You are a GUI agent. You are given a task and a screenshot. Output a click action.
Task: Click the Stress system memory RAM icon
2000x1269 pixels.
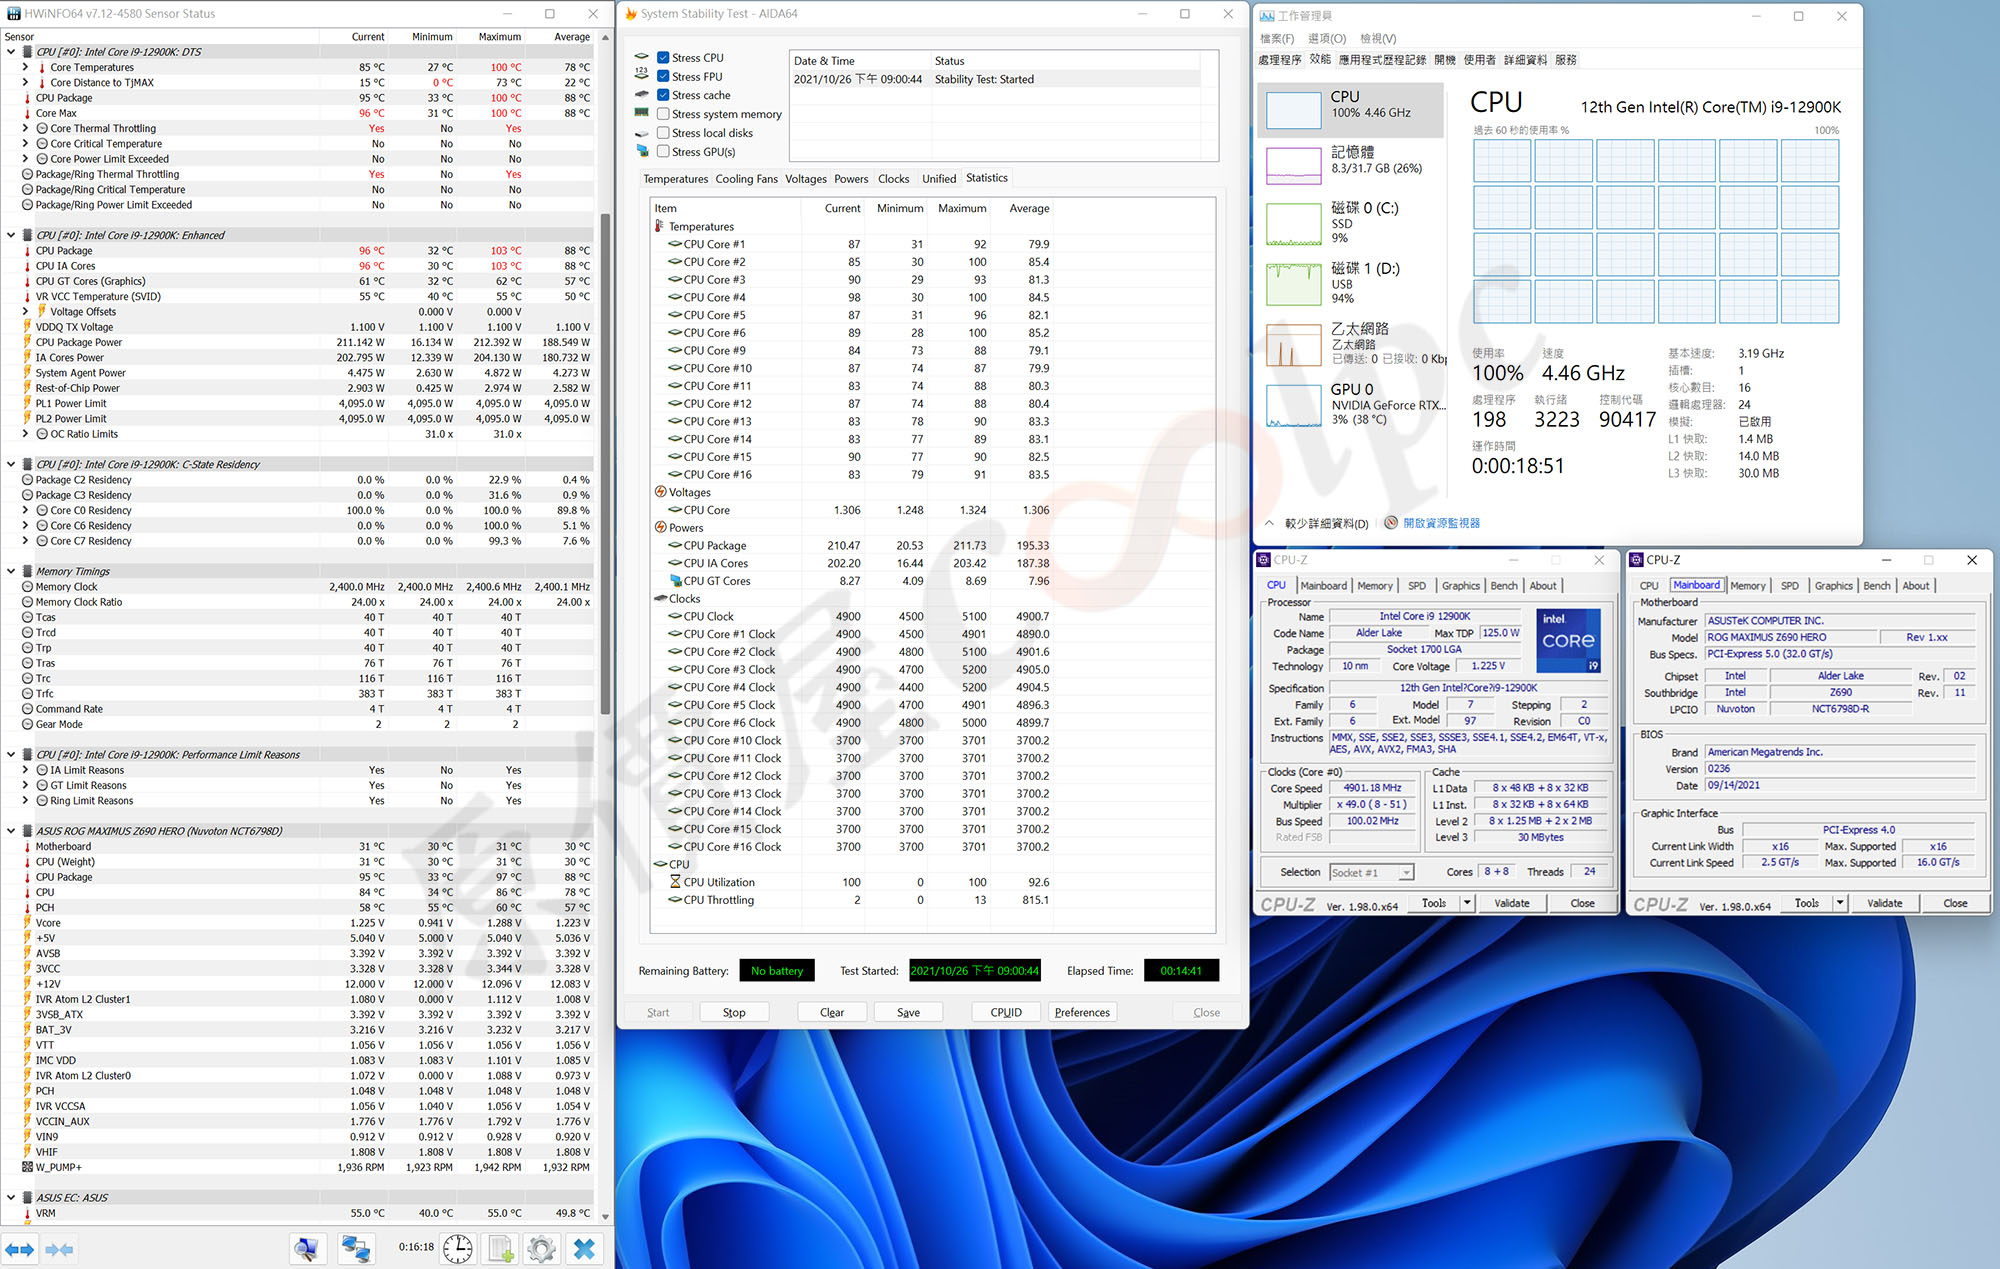[642, 113]
